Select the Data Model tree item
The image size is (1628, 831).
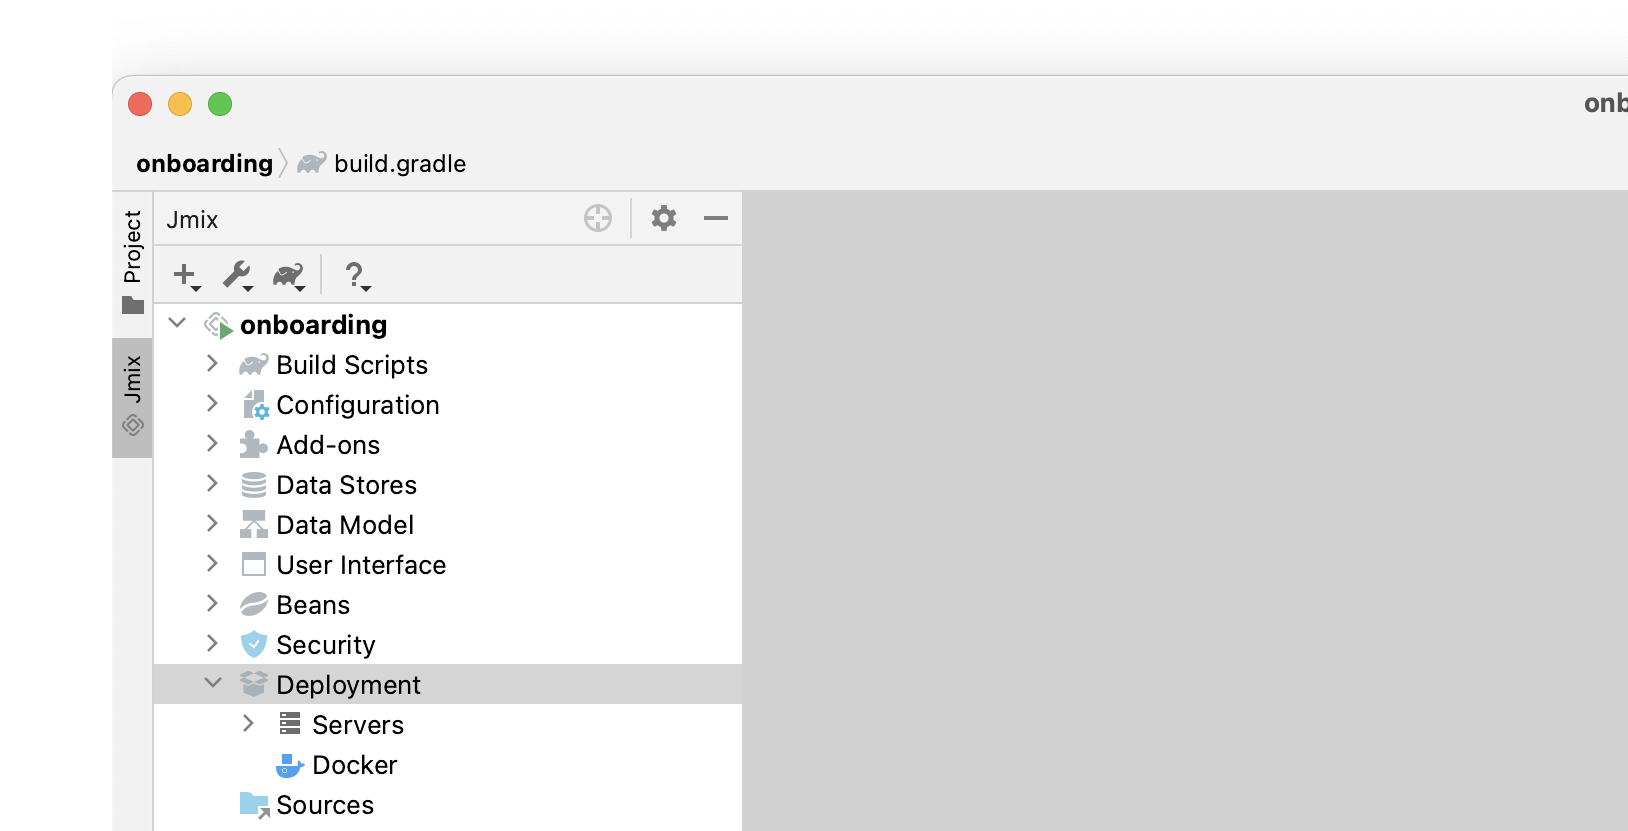point(345,525)
